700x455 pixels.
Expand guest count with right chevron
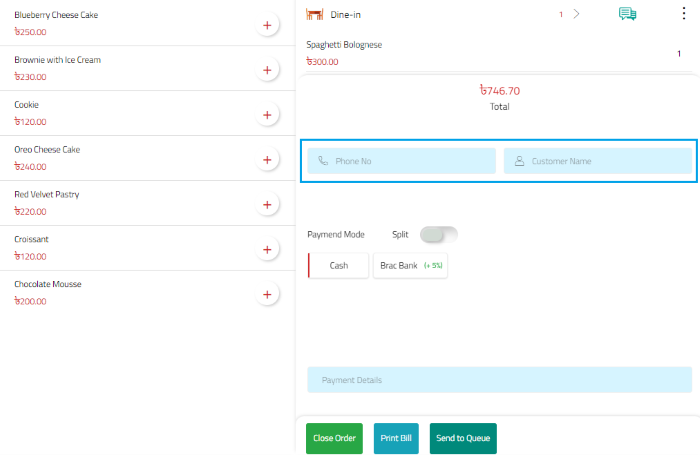tap(576, 14)
